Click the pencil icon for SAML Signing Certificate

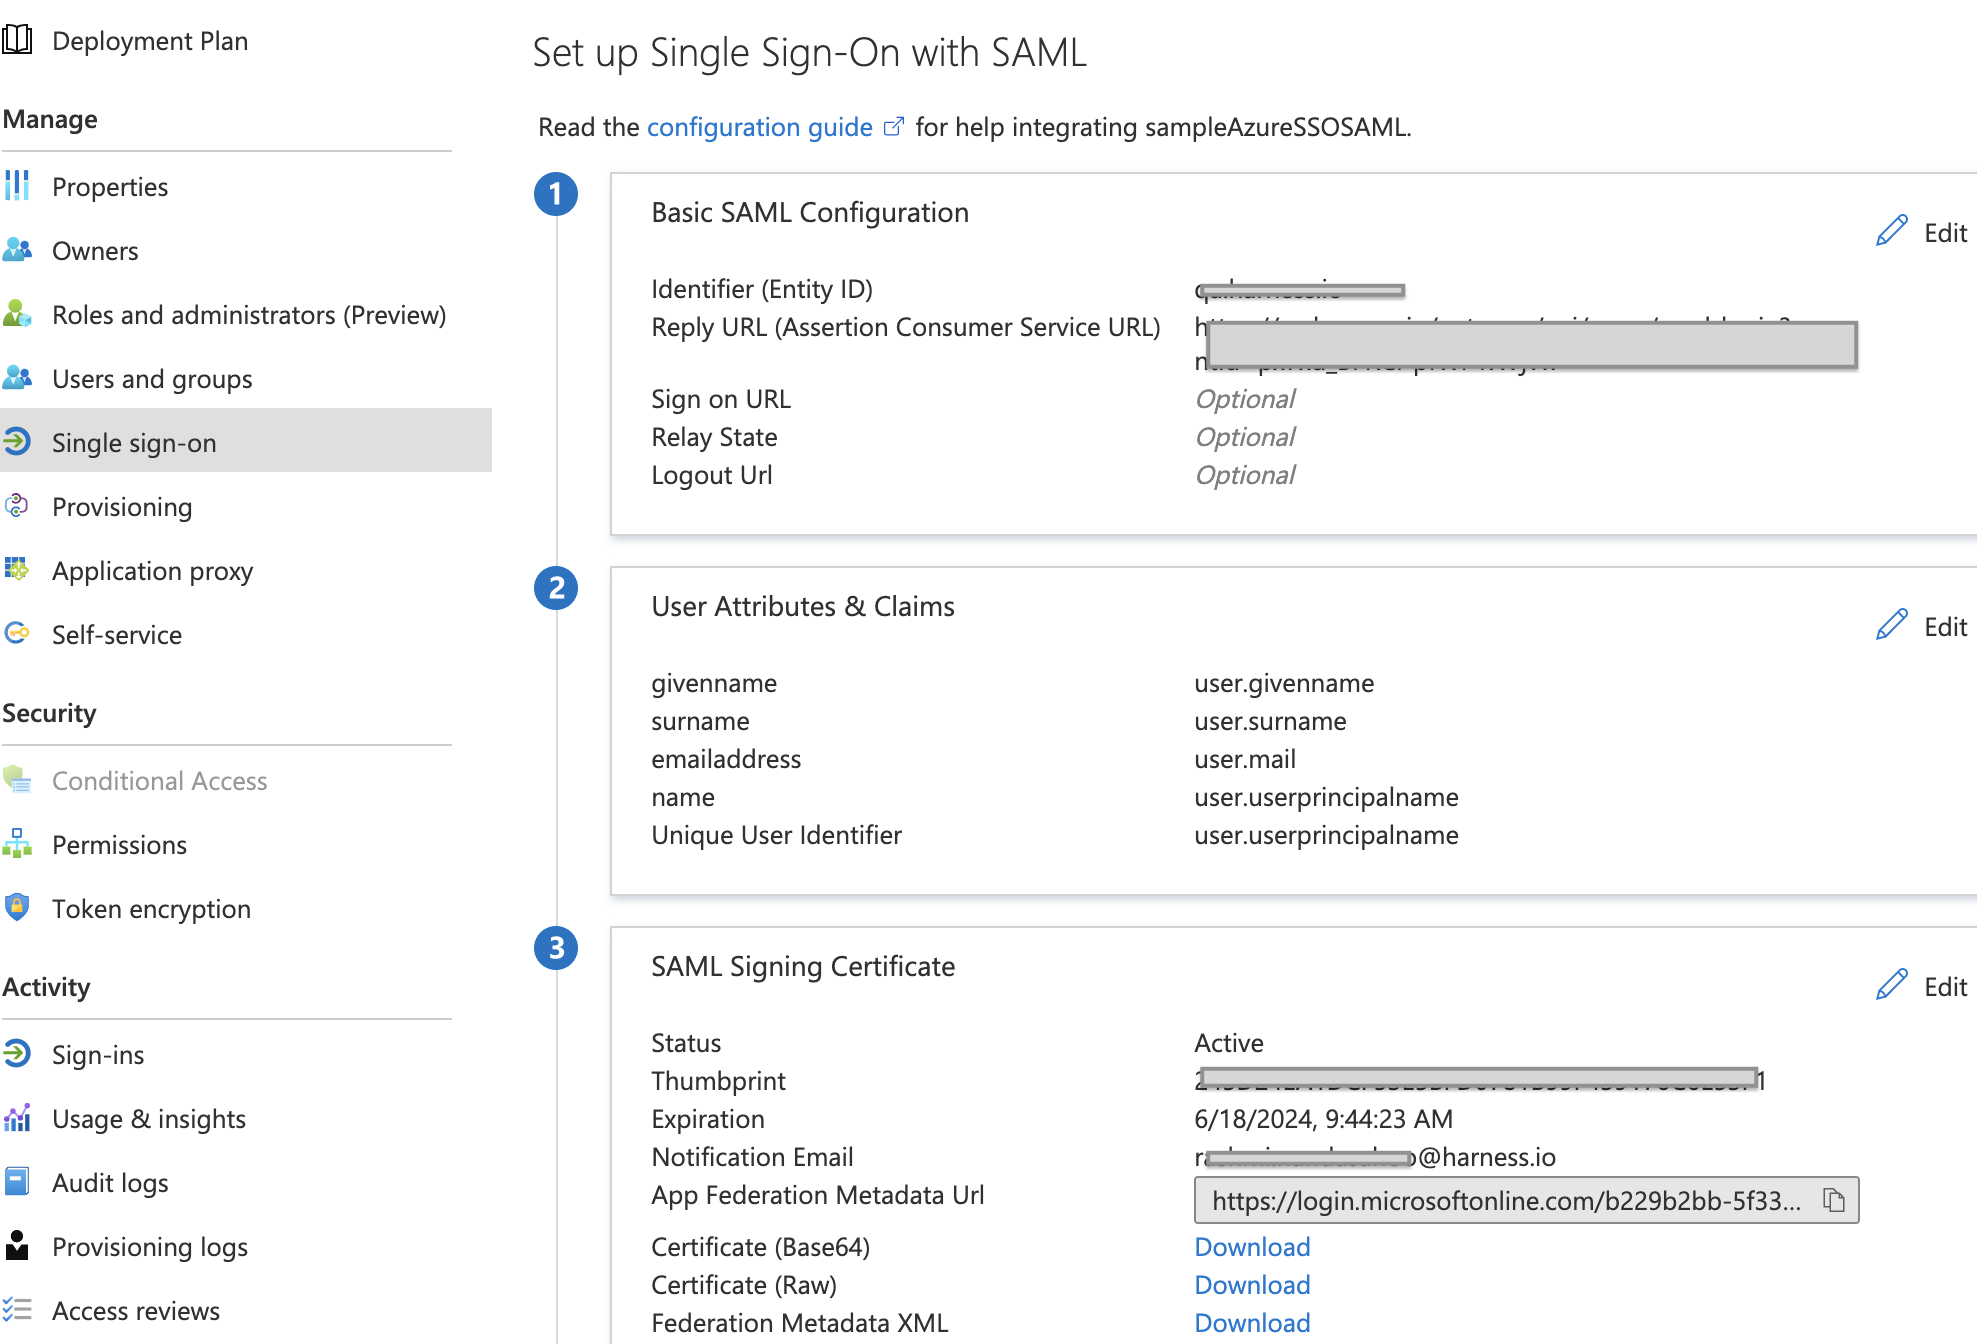point(1891,985)
